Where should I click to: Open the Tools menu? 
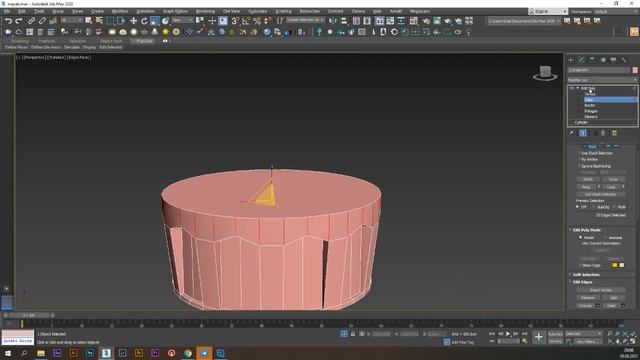[39, 11]
